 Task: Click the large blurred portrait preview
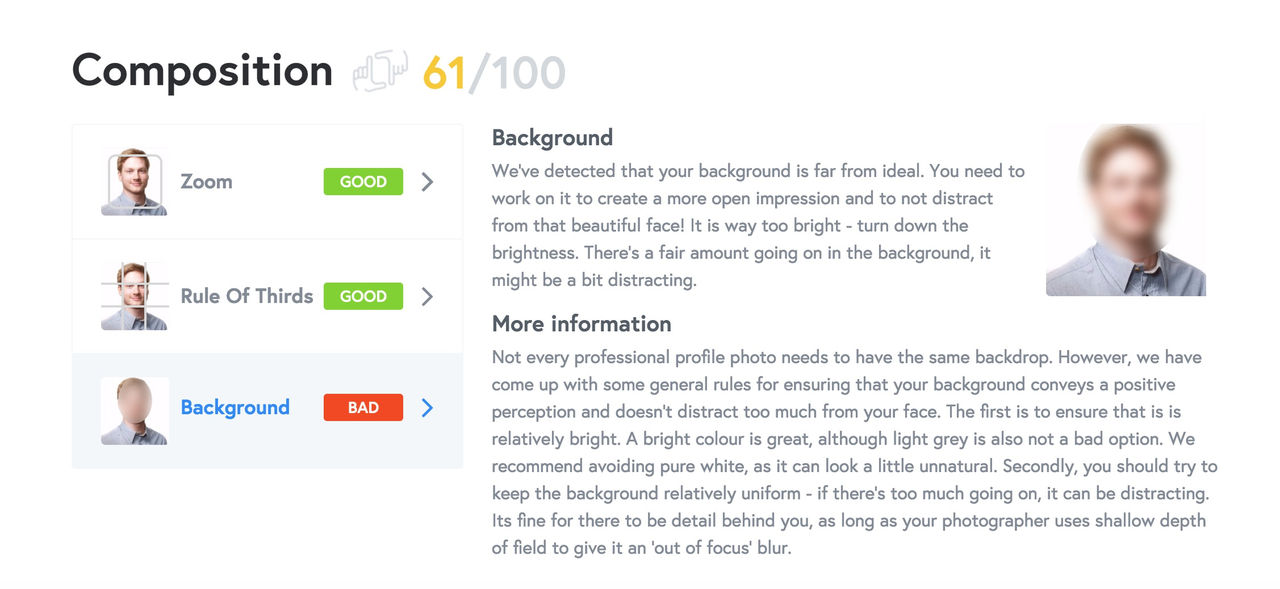click(1126, 210)
